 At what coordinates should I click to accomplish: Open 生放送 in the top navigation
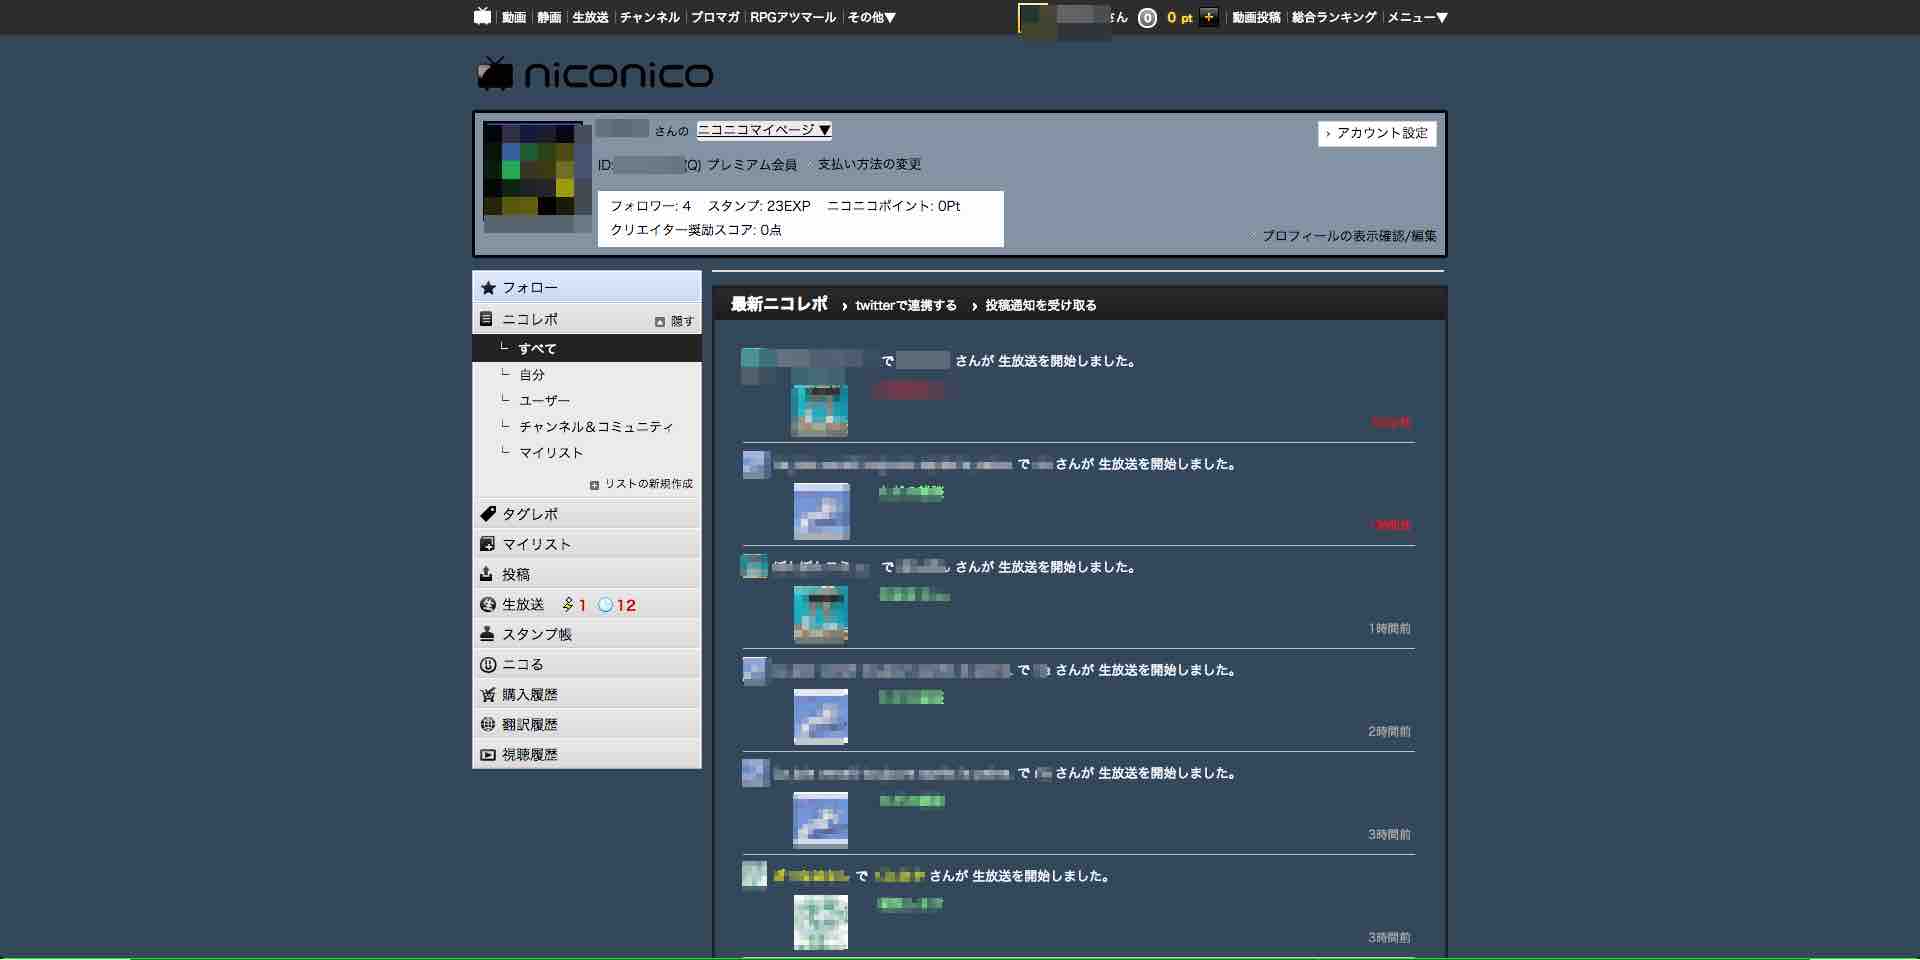(x=590, y=17)
